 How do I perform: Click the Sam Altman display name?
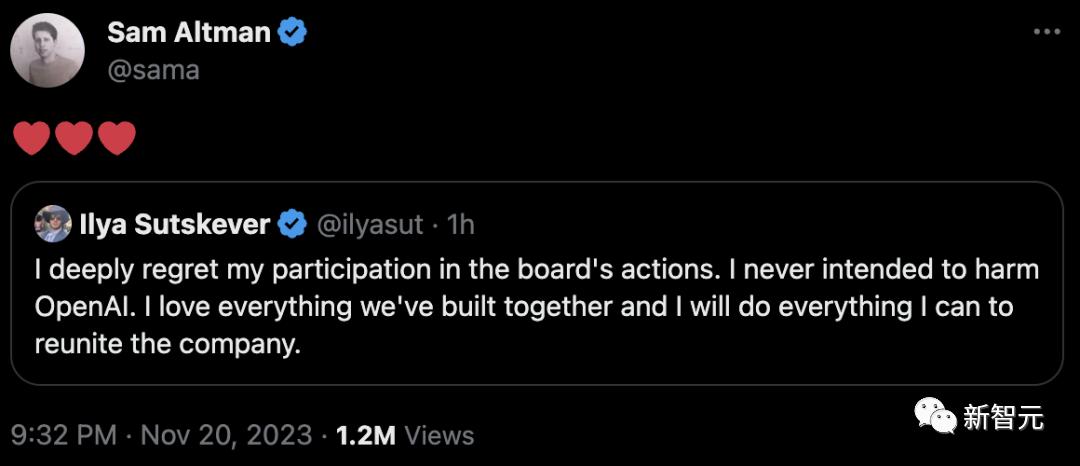(x=189, y=32)
